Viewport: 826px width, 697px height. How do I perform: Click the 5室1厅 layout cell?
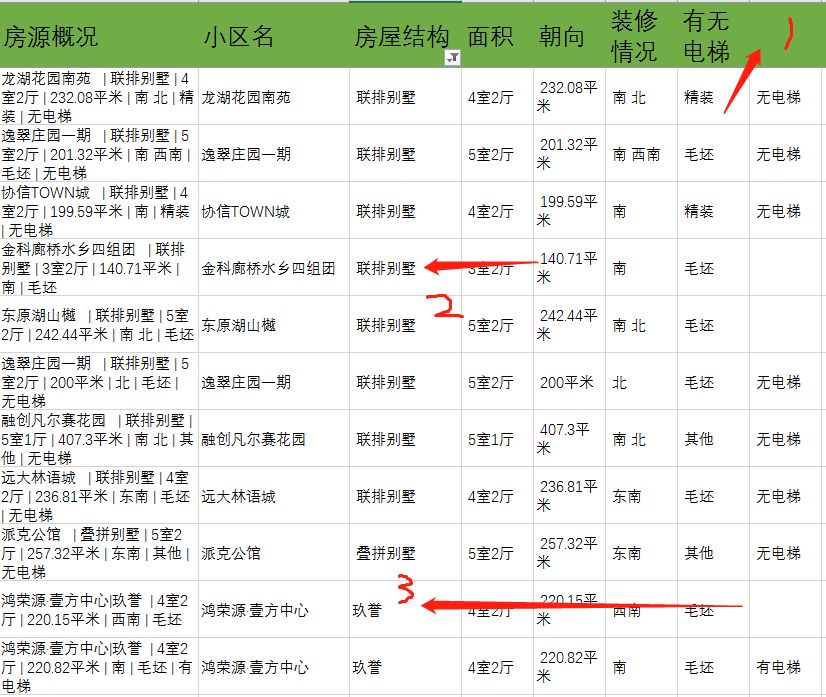click(497, 438)
